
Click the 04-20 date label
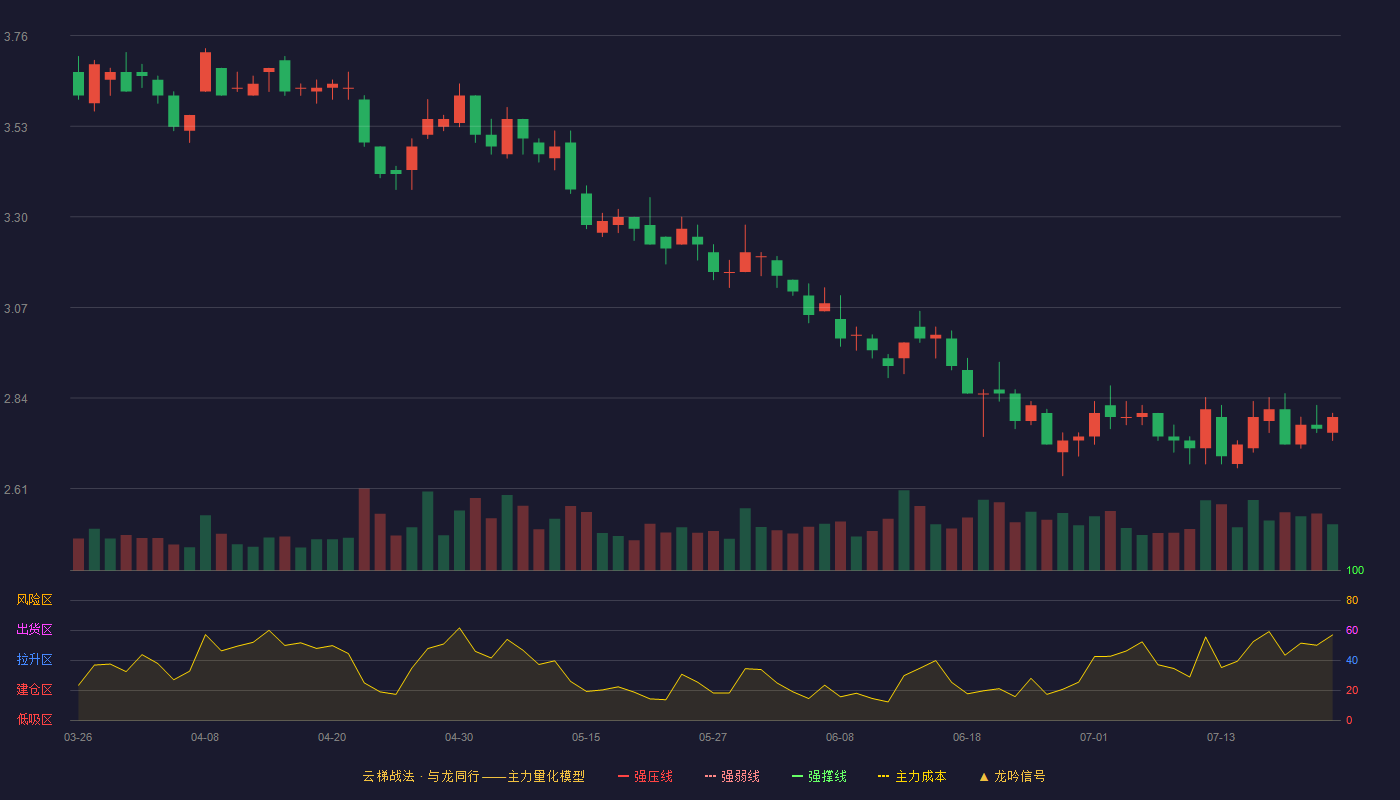pyautogui.click(x=332, y=737)
